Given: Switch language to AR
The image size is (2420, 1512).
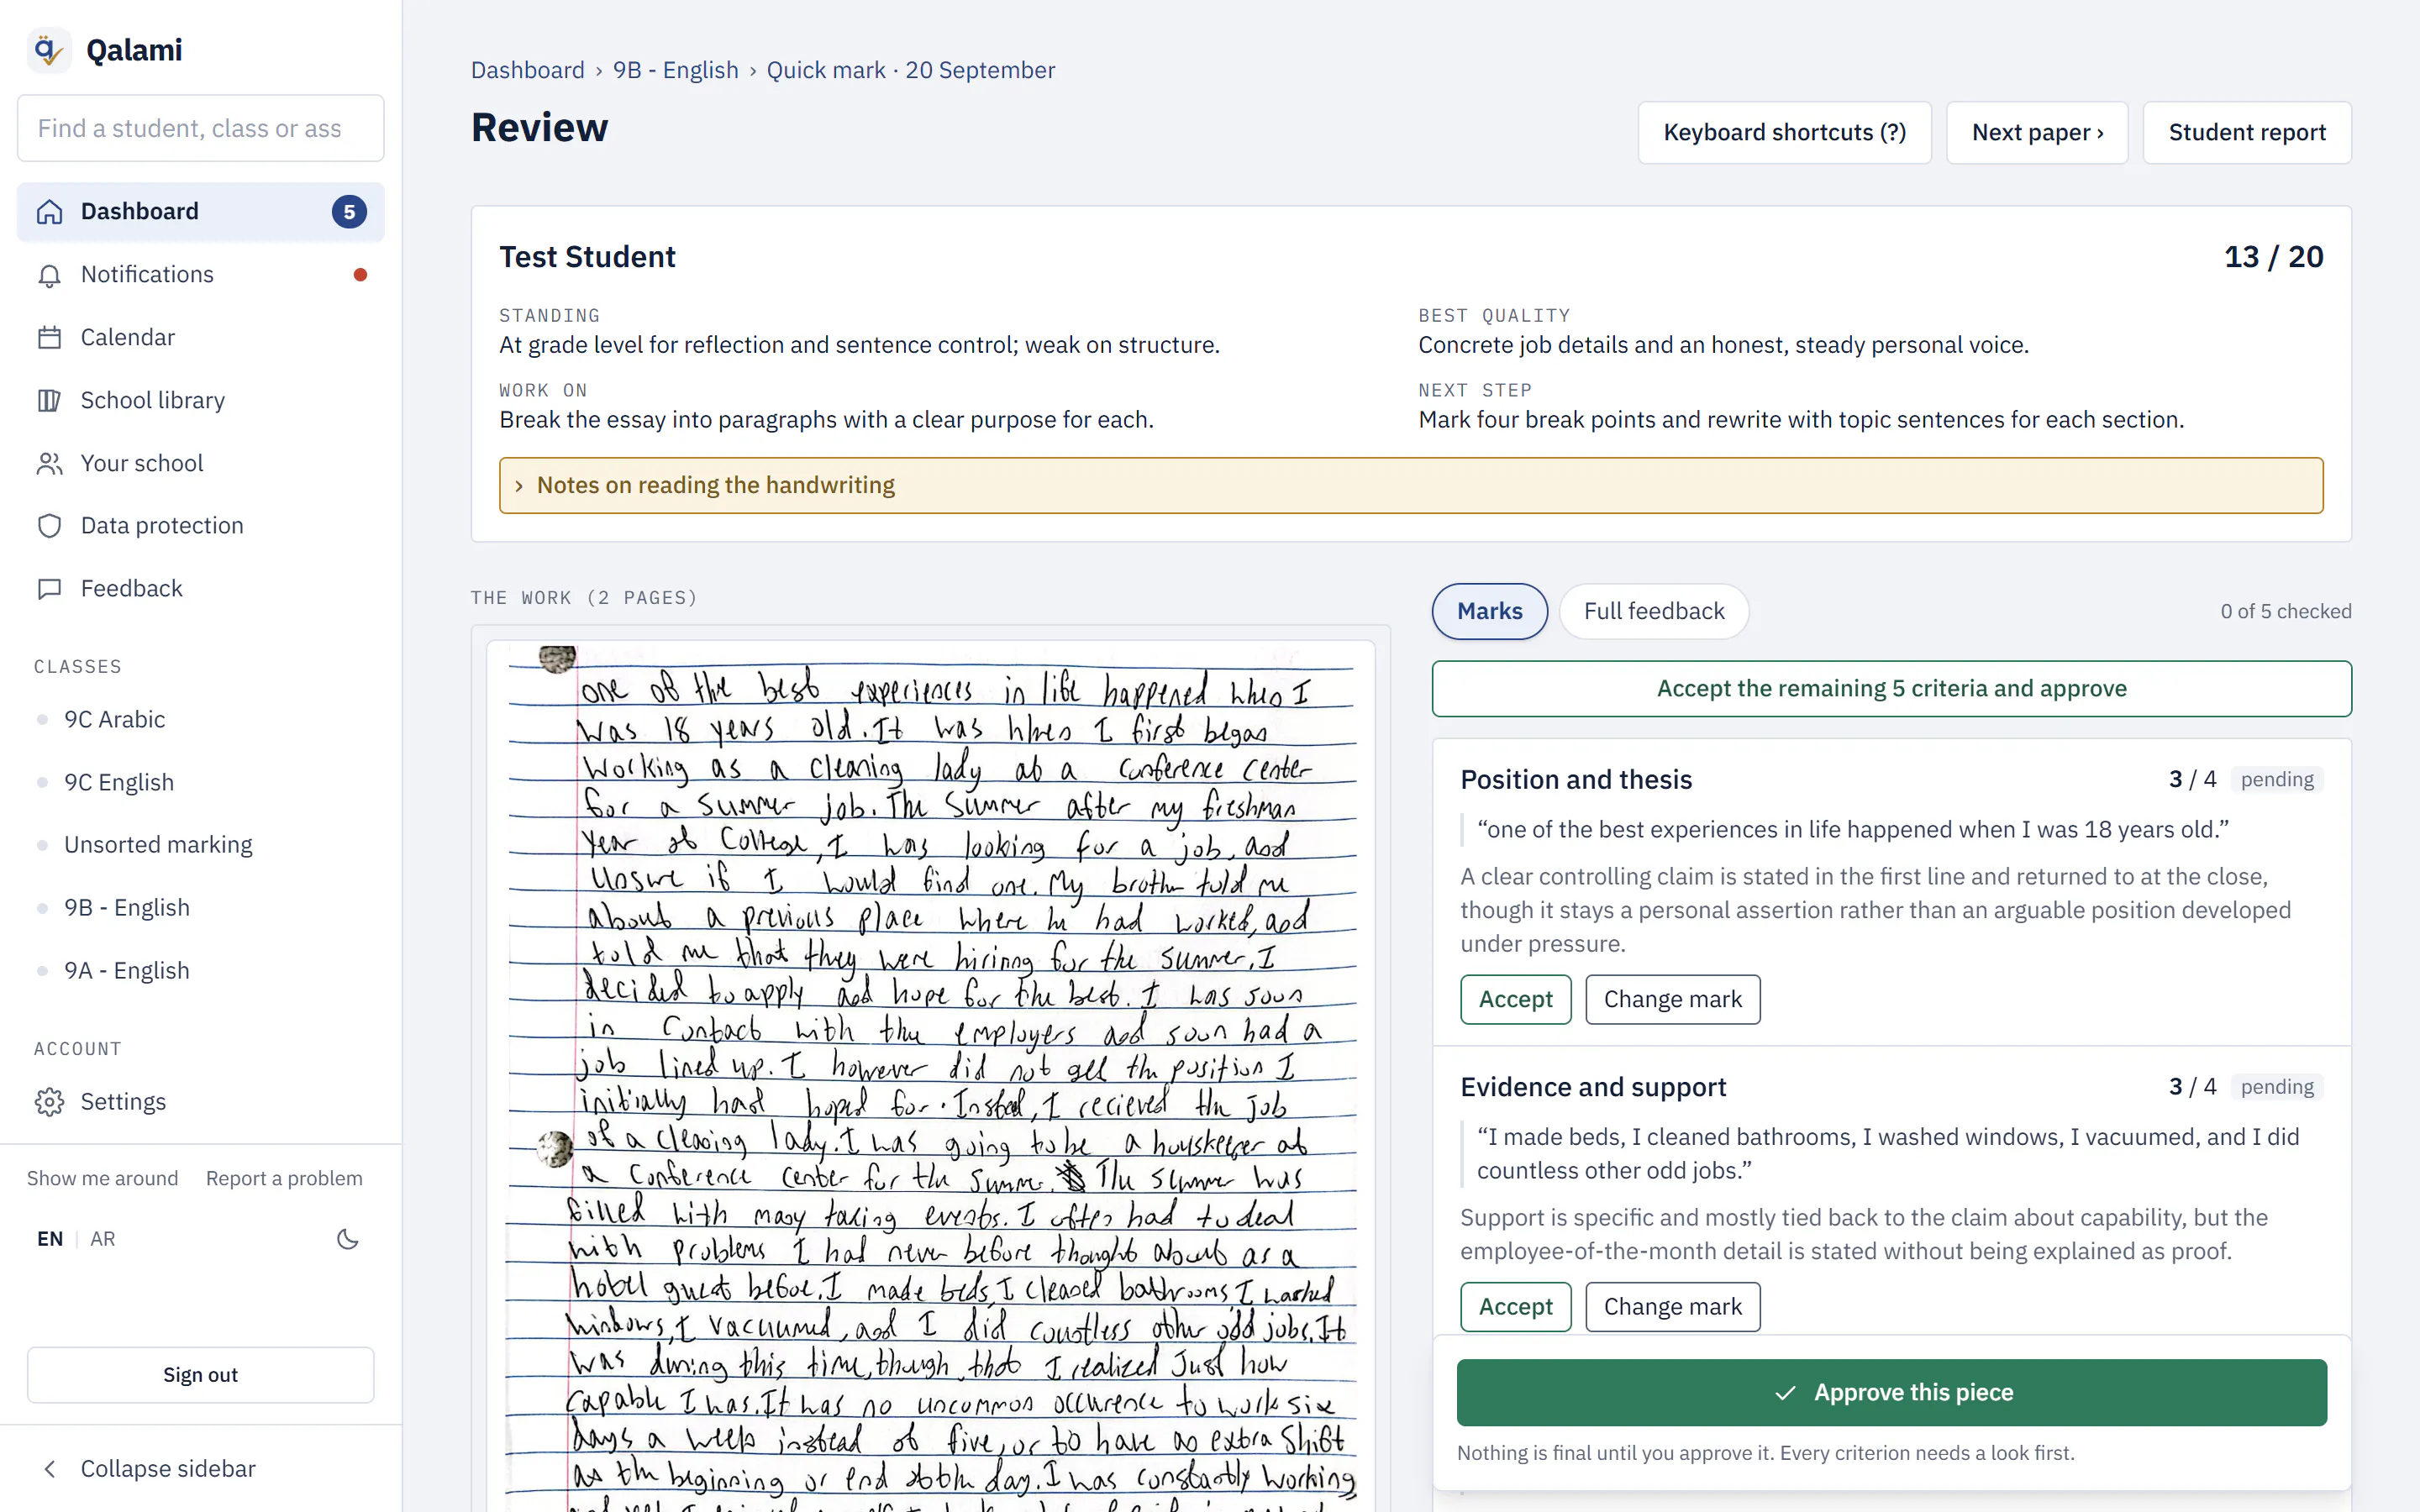Looking at the screenshot, I should click(102, 1239).
